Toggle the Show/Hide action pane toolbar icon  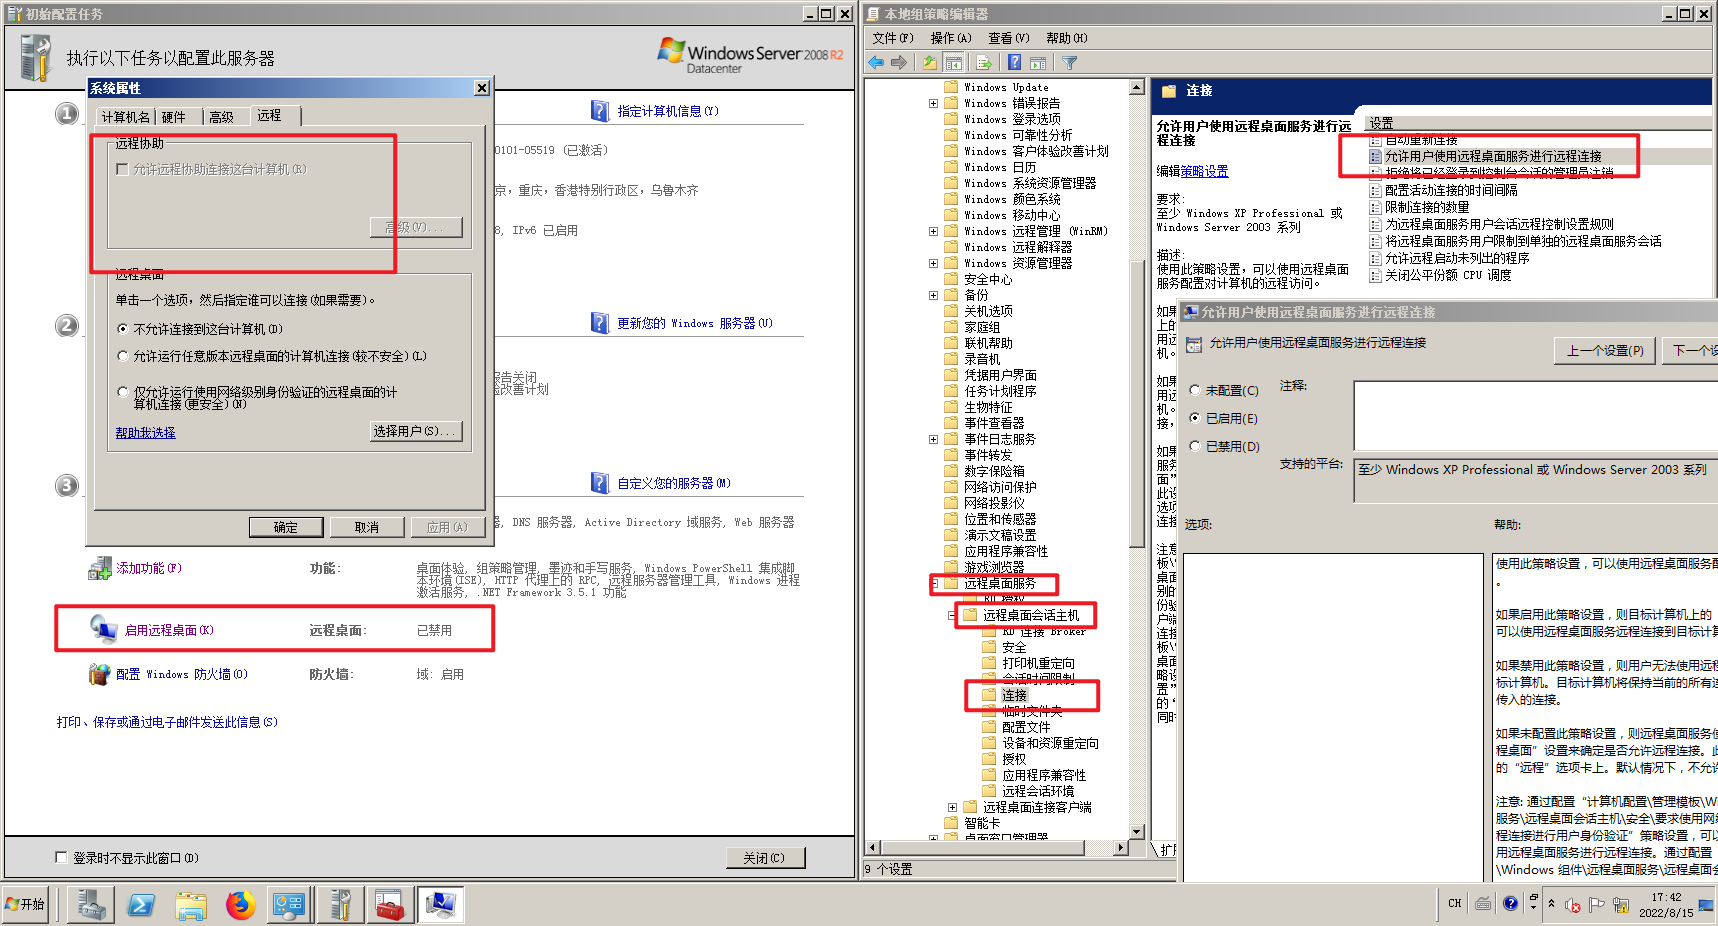click(1038, 63)
